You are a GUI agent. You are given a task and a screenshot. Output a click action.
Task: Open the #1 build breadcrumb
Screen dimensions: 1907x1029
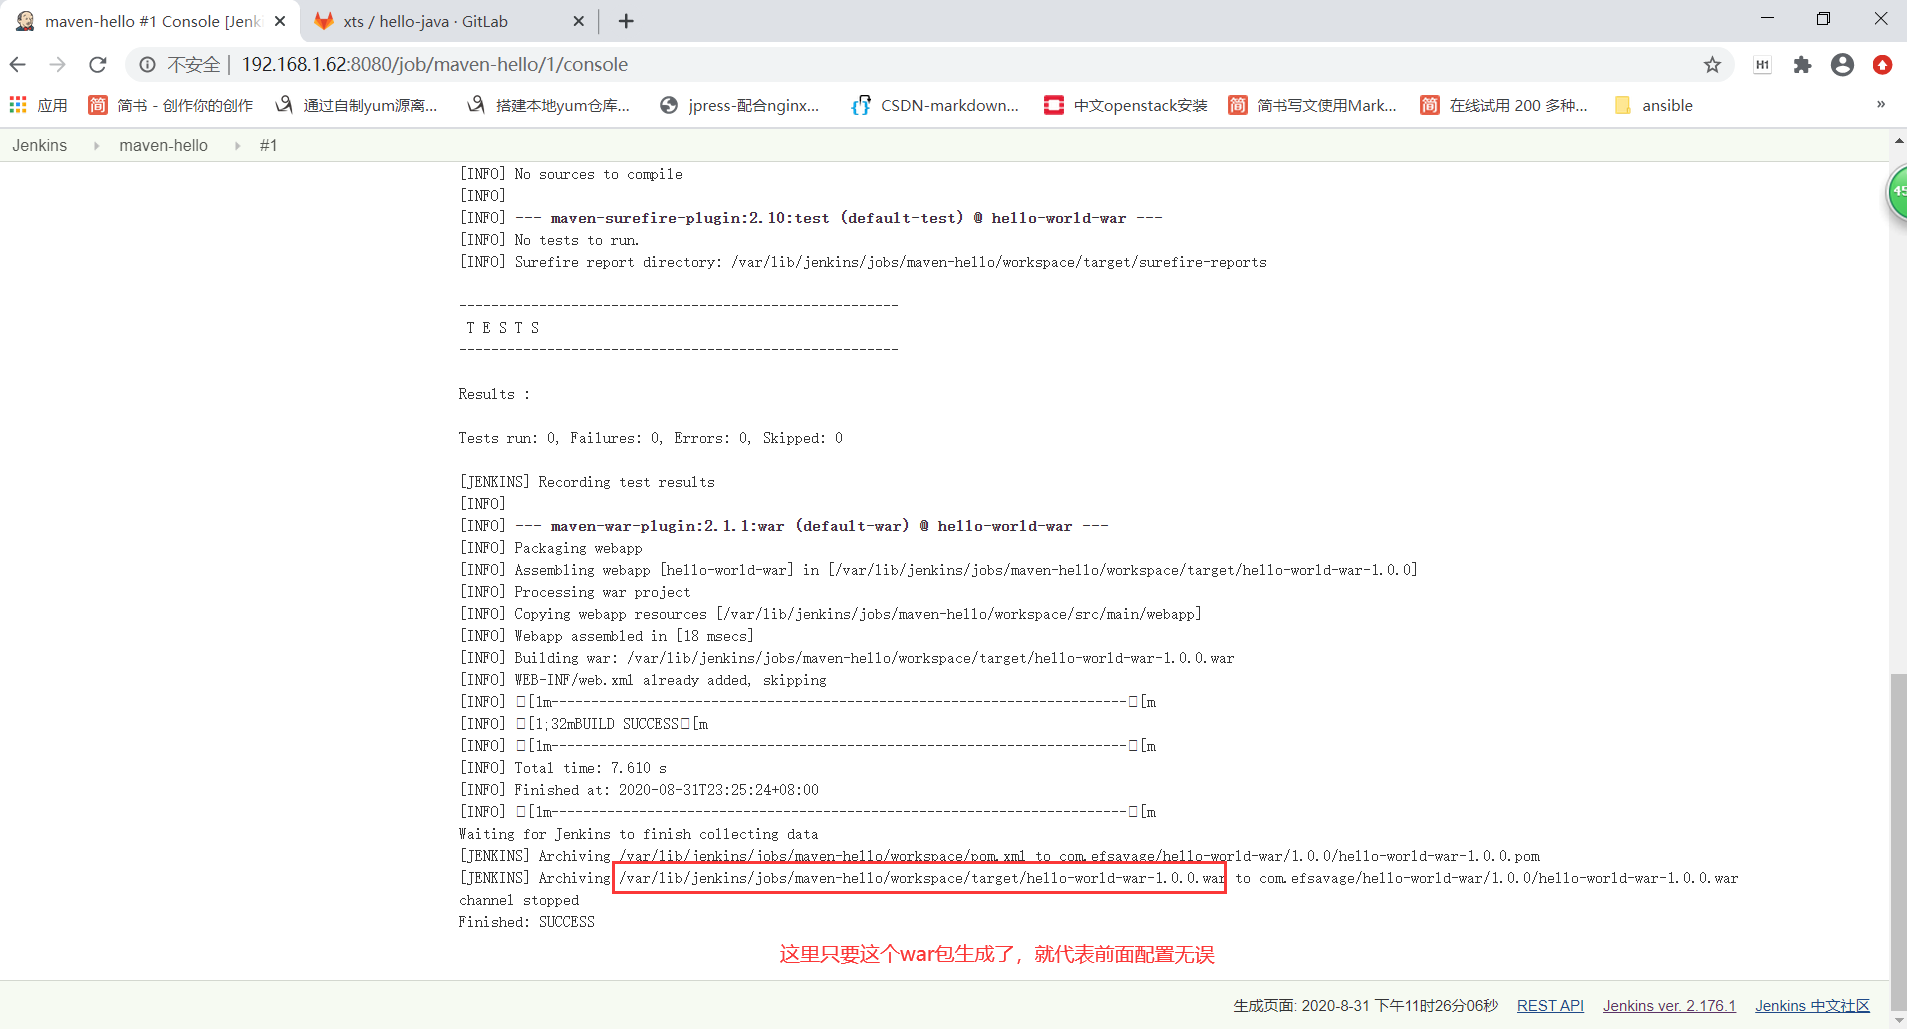268,145
